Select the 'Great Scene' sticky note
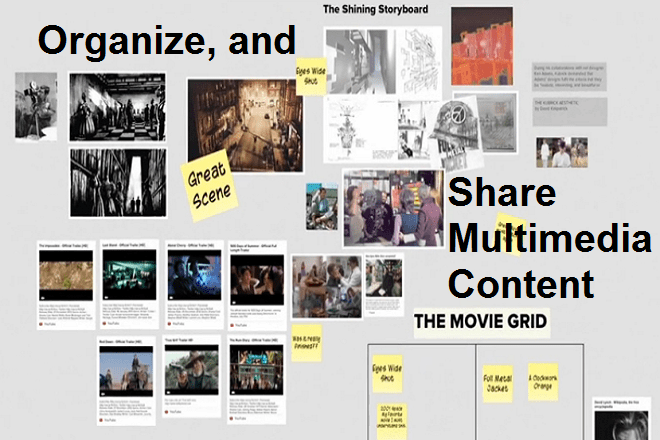660x440 pixels. [x=209, y=185]
